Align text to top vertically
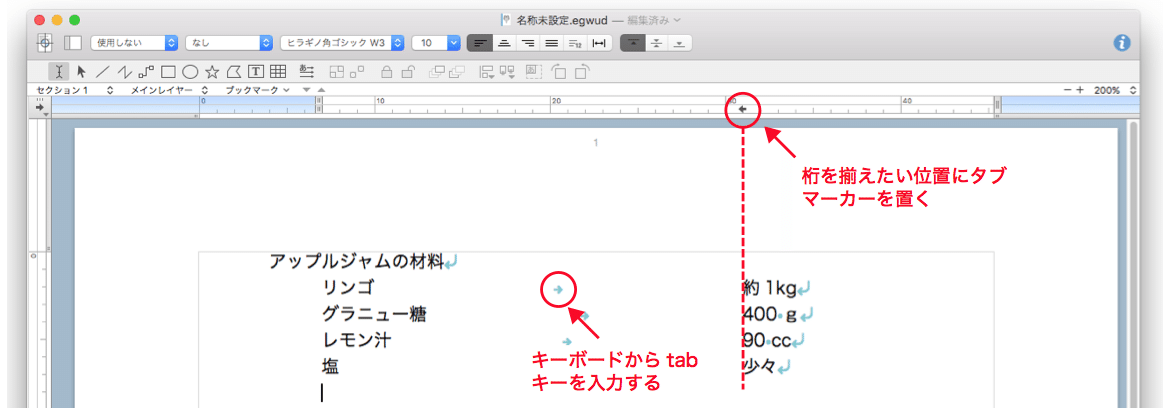The width and height of the screenshot is (1164, 408). pos(632,43)
